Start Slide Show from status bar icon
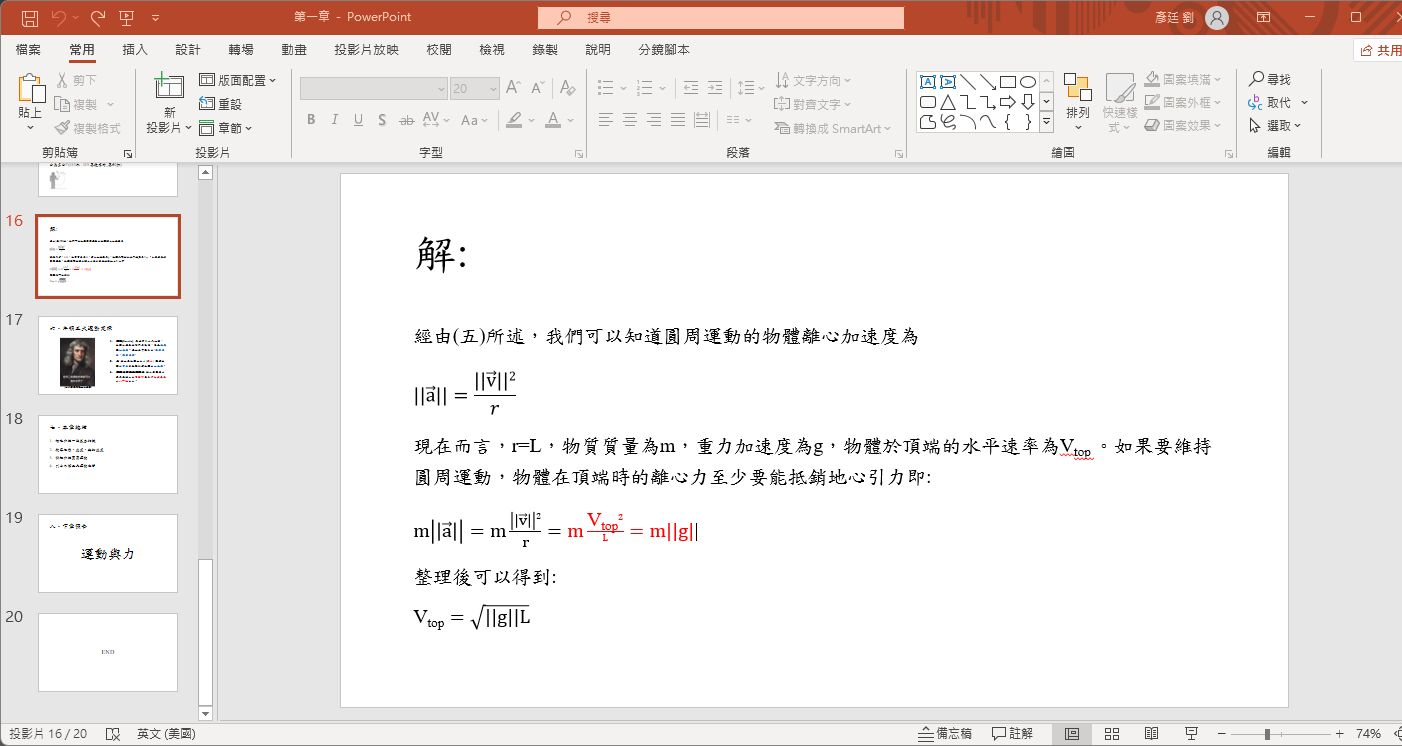The height and width of the screenshot is (746, 1402). tap(1190, 734)
